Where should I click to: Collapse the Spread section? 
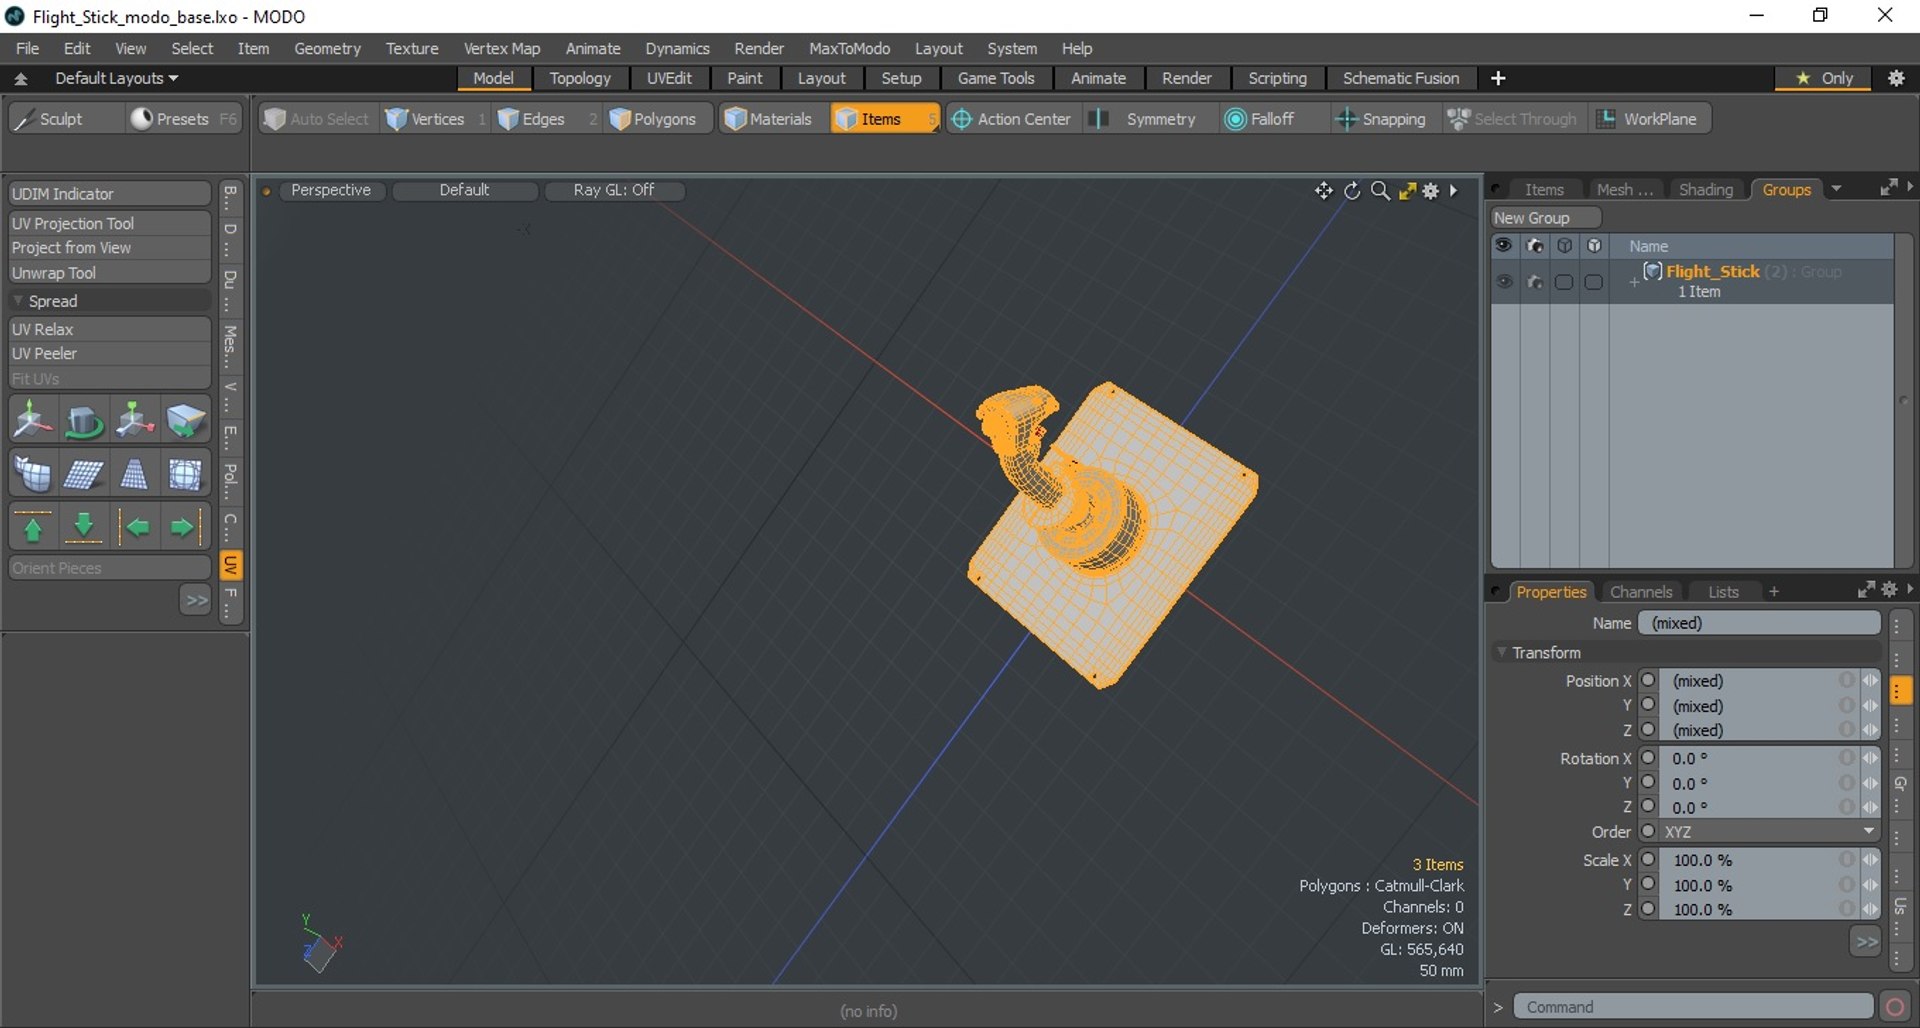(x=18, y=301)
